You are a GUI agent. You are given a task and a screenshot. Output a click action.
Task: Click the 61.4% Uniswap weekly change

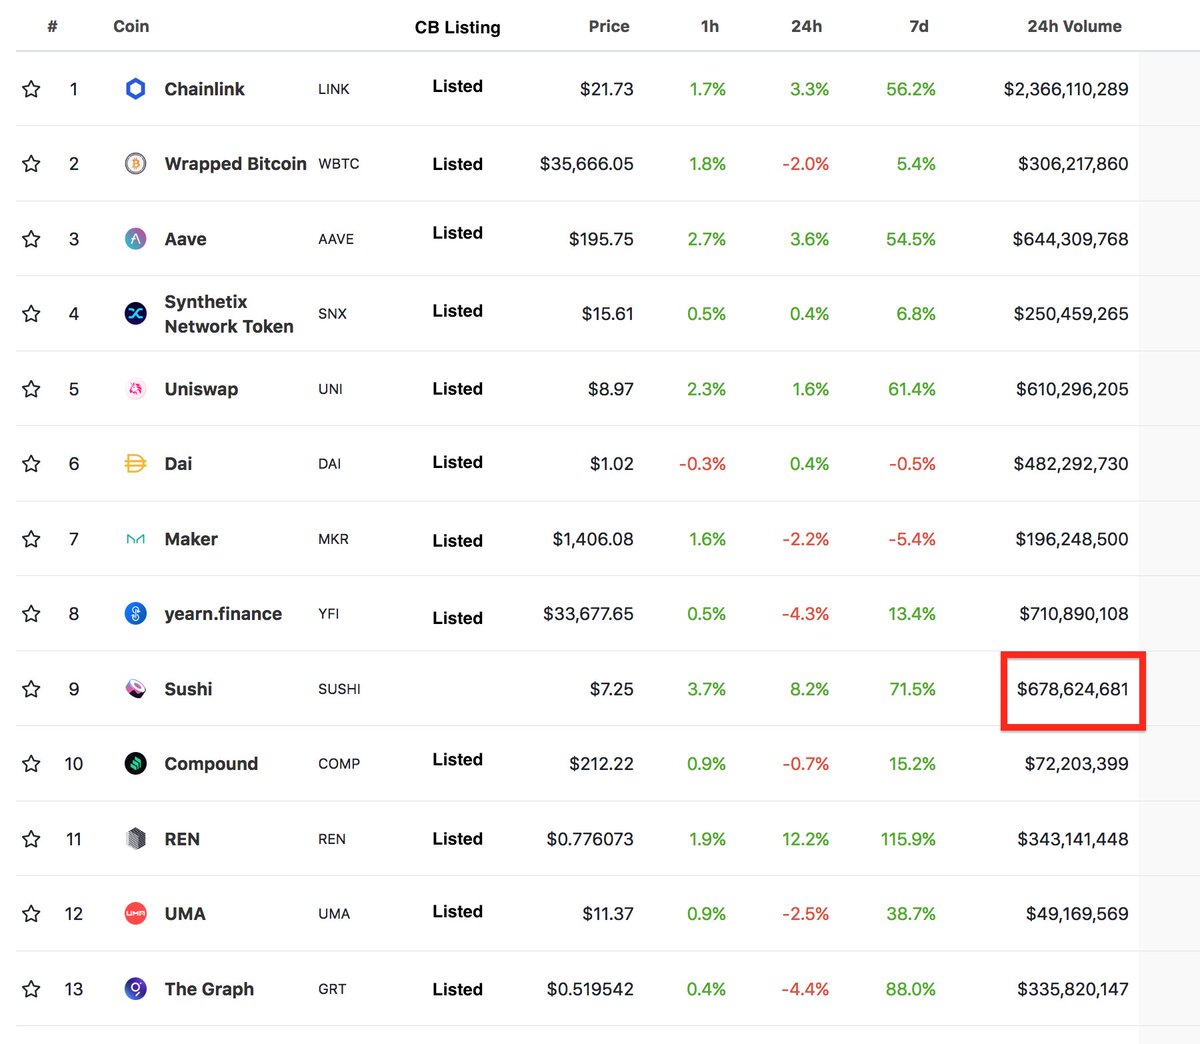tap(912, 389)
